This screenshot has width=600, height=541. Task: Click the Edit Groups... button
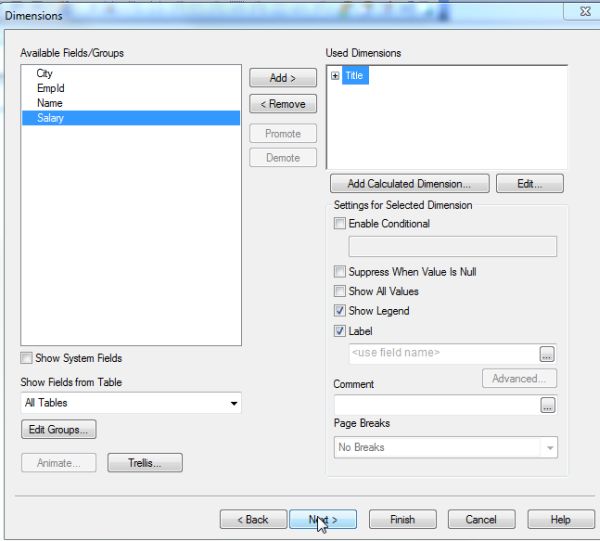[59, 429]
